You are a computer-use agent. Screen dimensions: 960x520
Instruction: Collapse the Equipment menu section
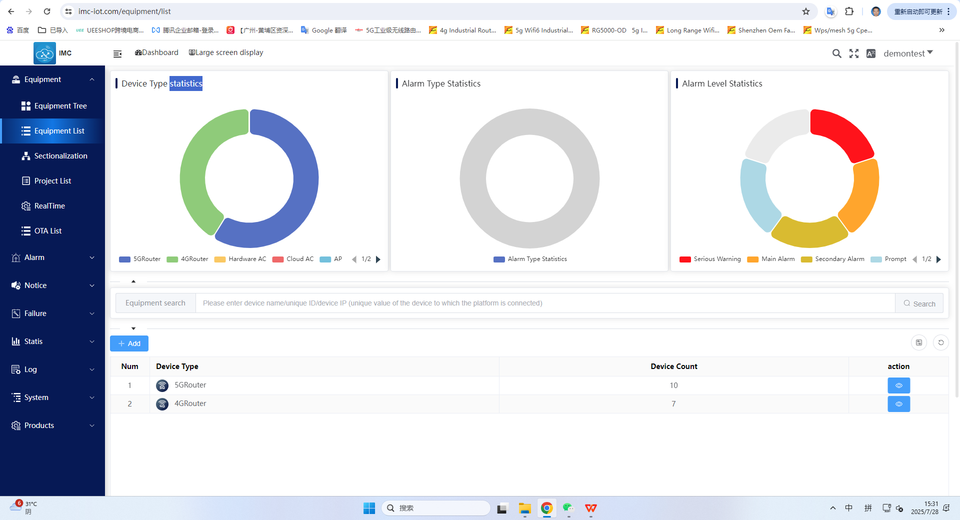(53, 80)
